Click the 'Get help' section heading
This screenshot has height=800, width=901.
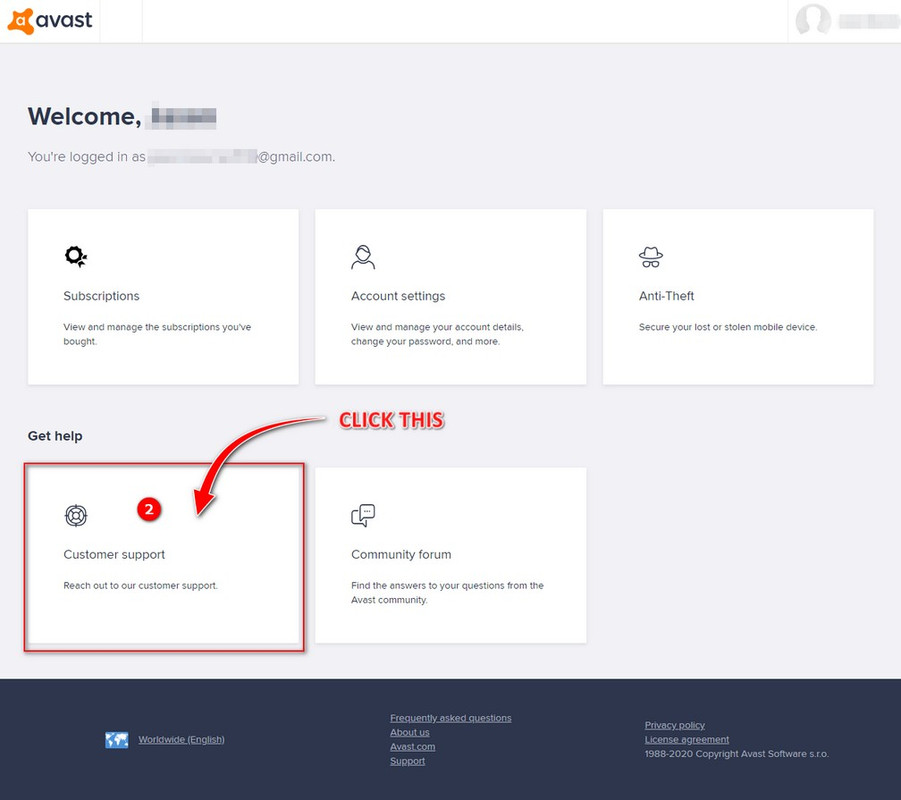coord(55,436)
